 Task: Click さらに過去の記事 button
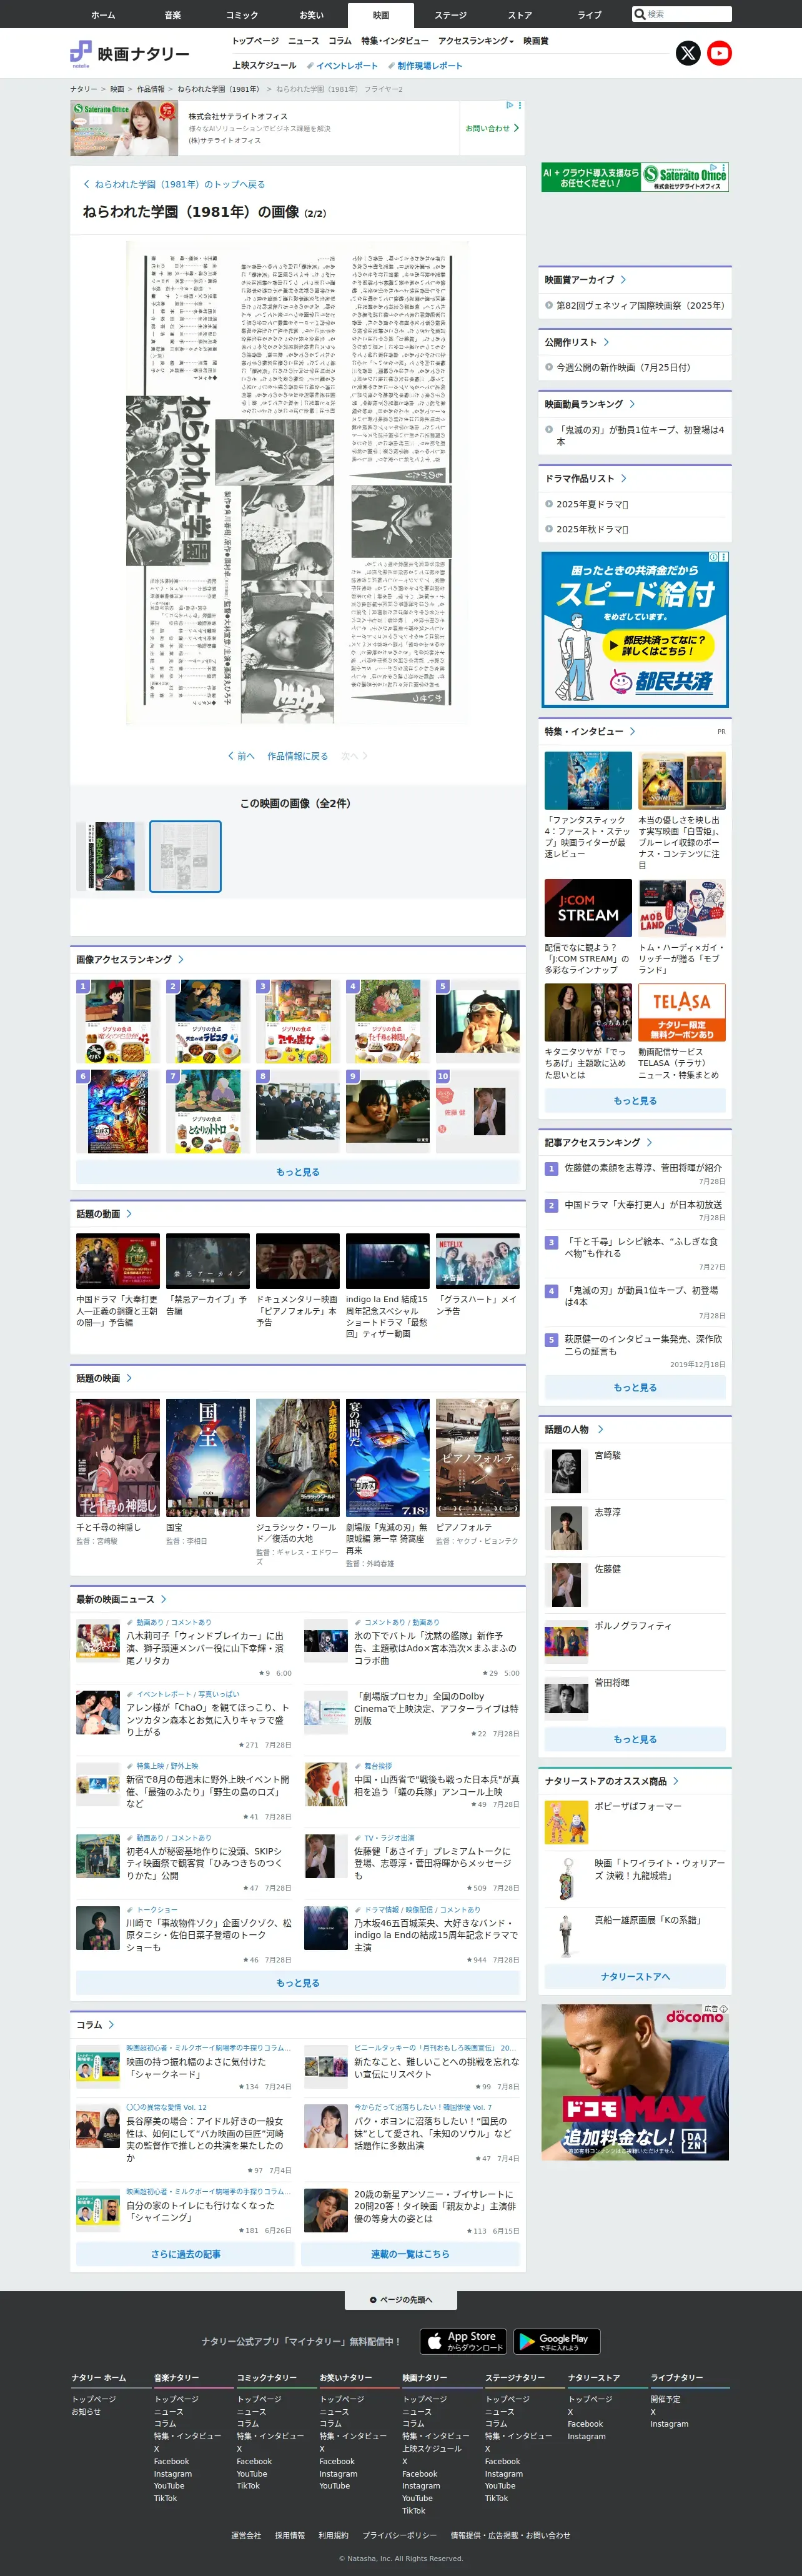[186, 2254]
